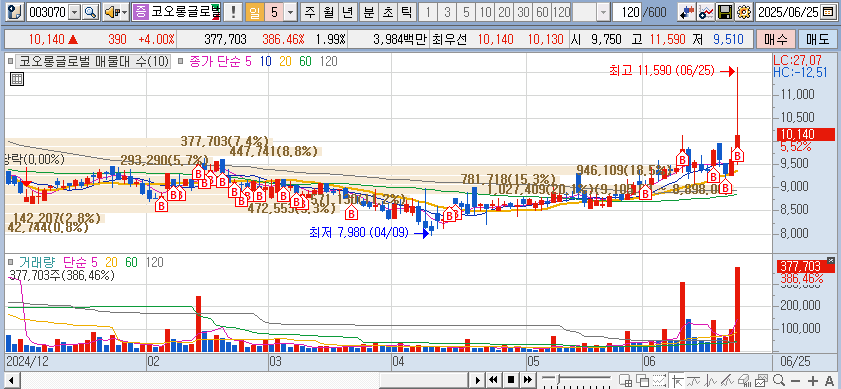
Task: Play chart replay forward
Action: point(477,380)
